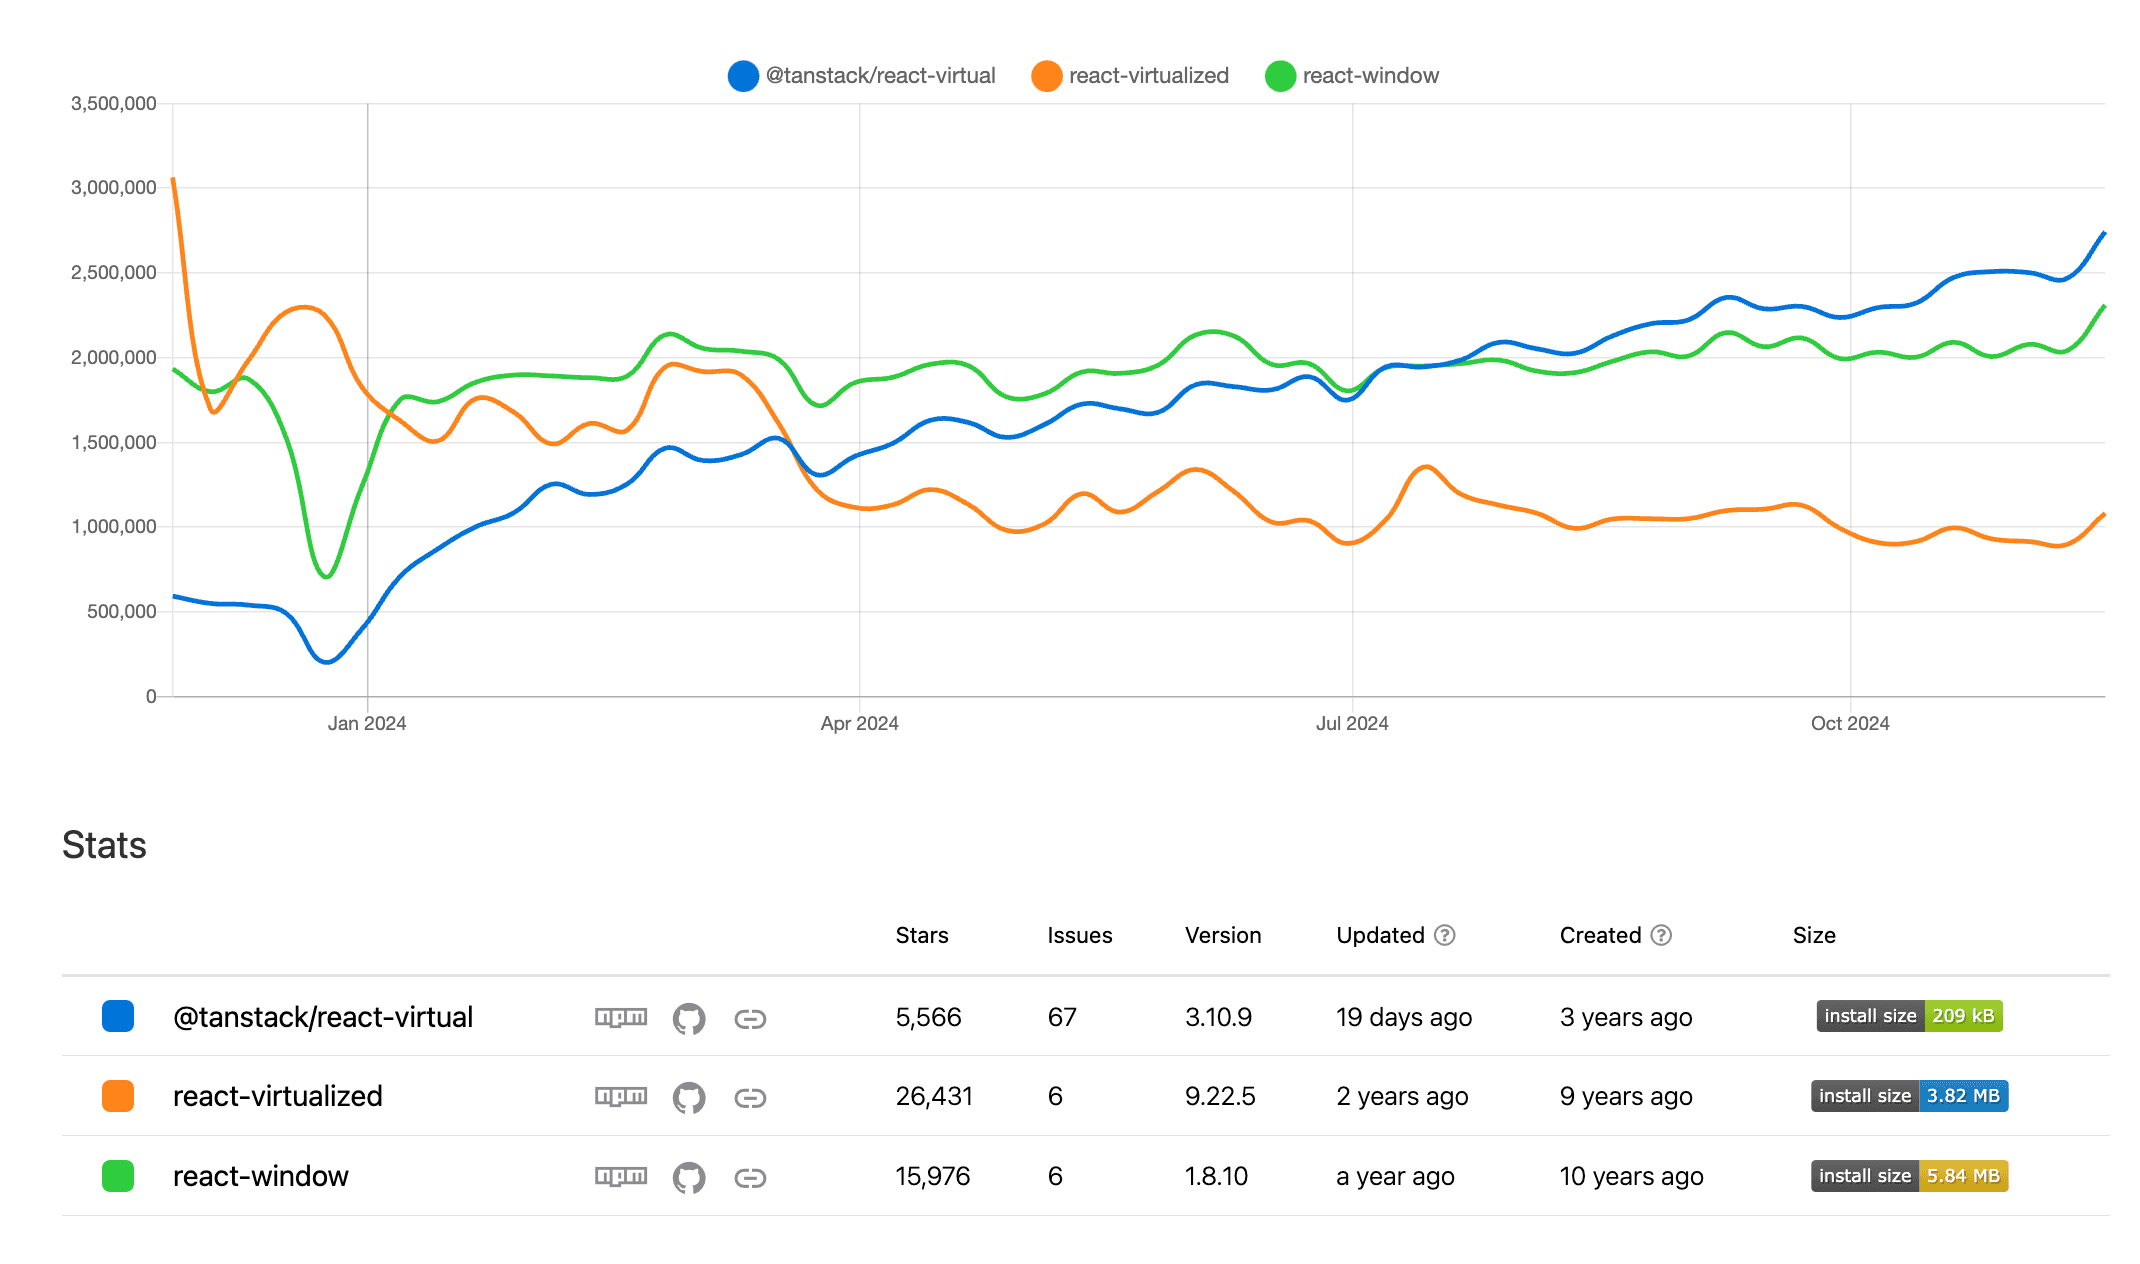2140x1264 pixels.
Task: Select version 1.8.10
Action: (1216, 1176)
